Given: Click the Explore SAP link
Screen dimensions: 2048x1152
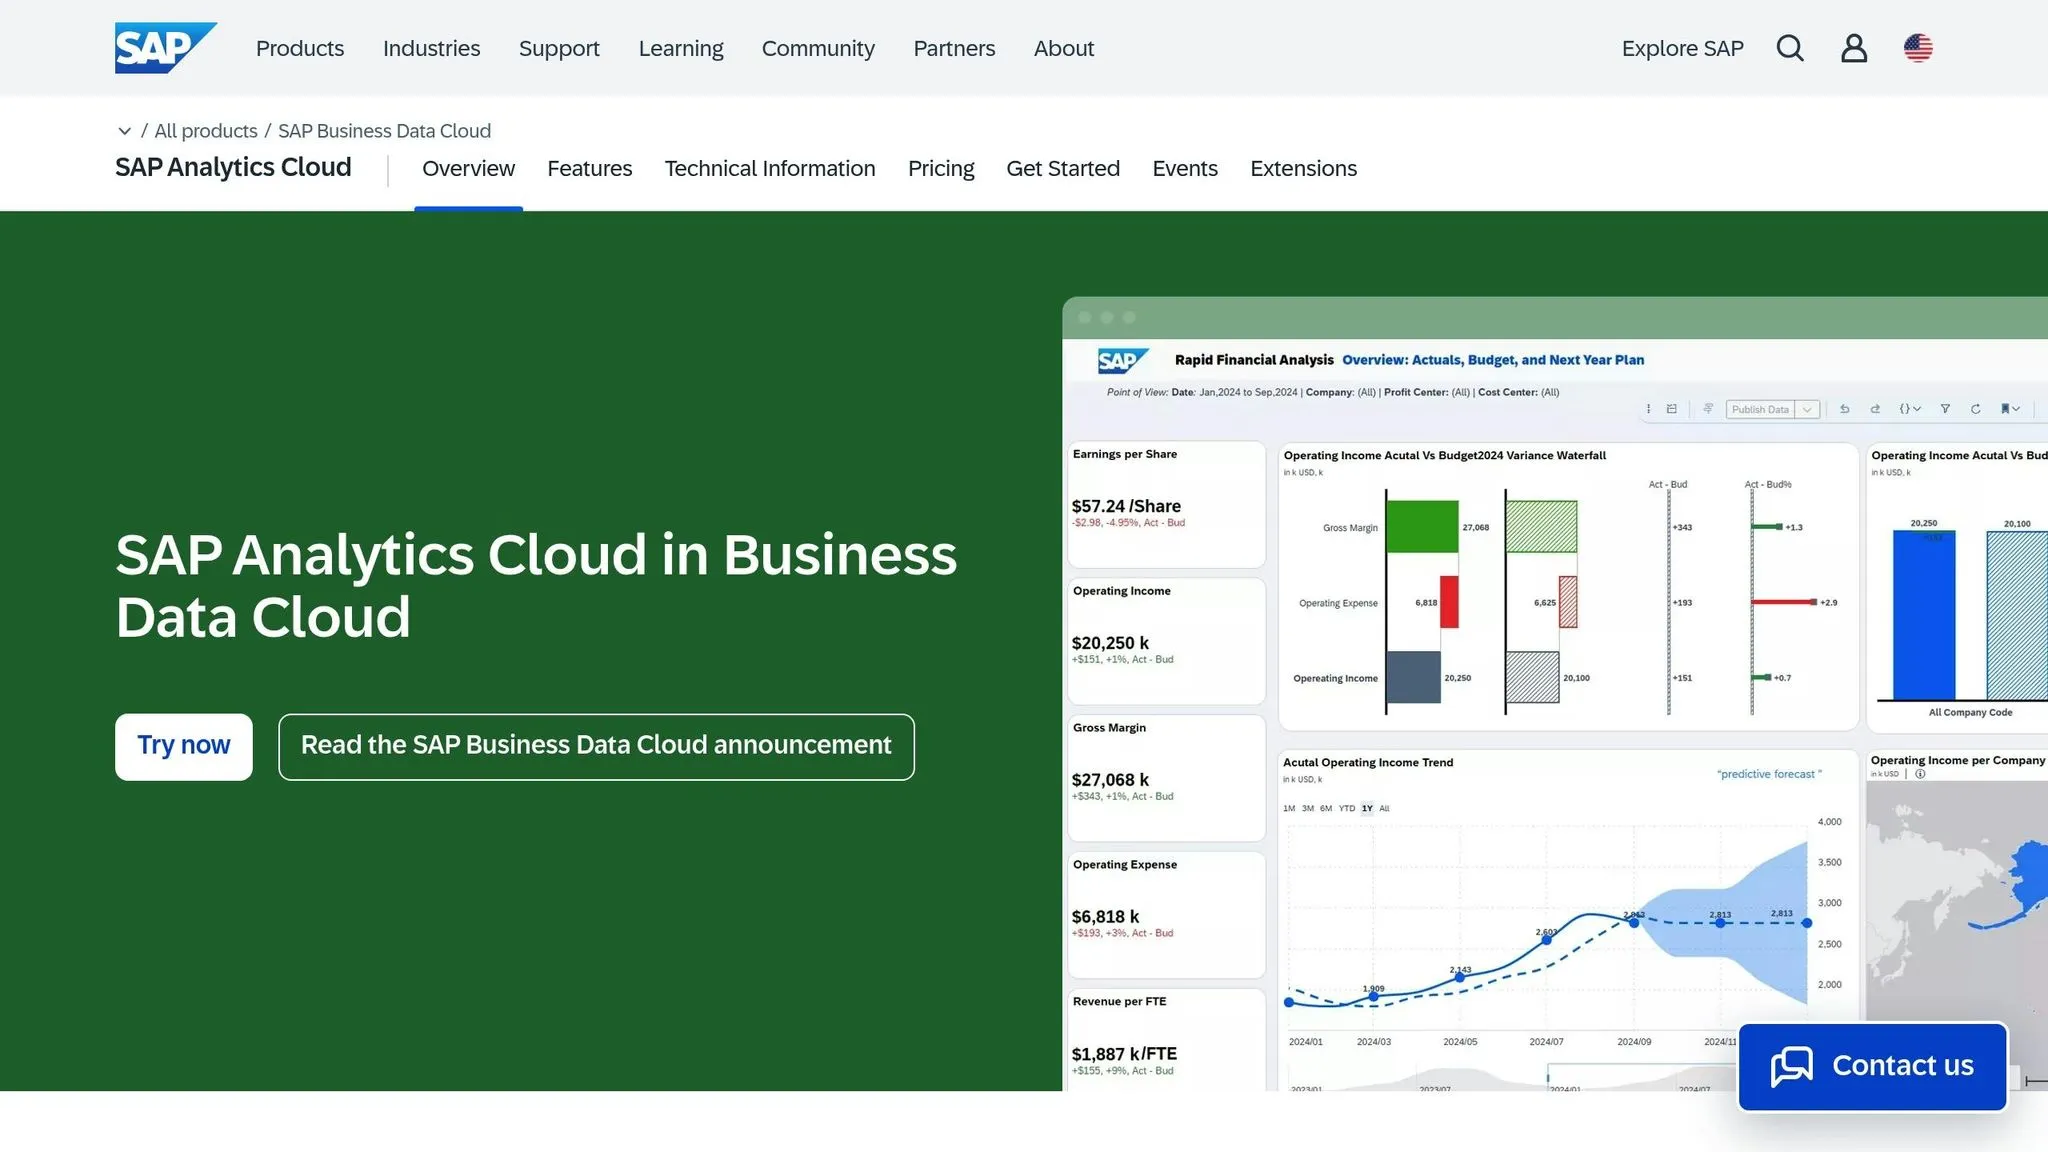Looking at the screenshot, I should click(x=1682, y=48).
